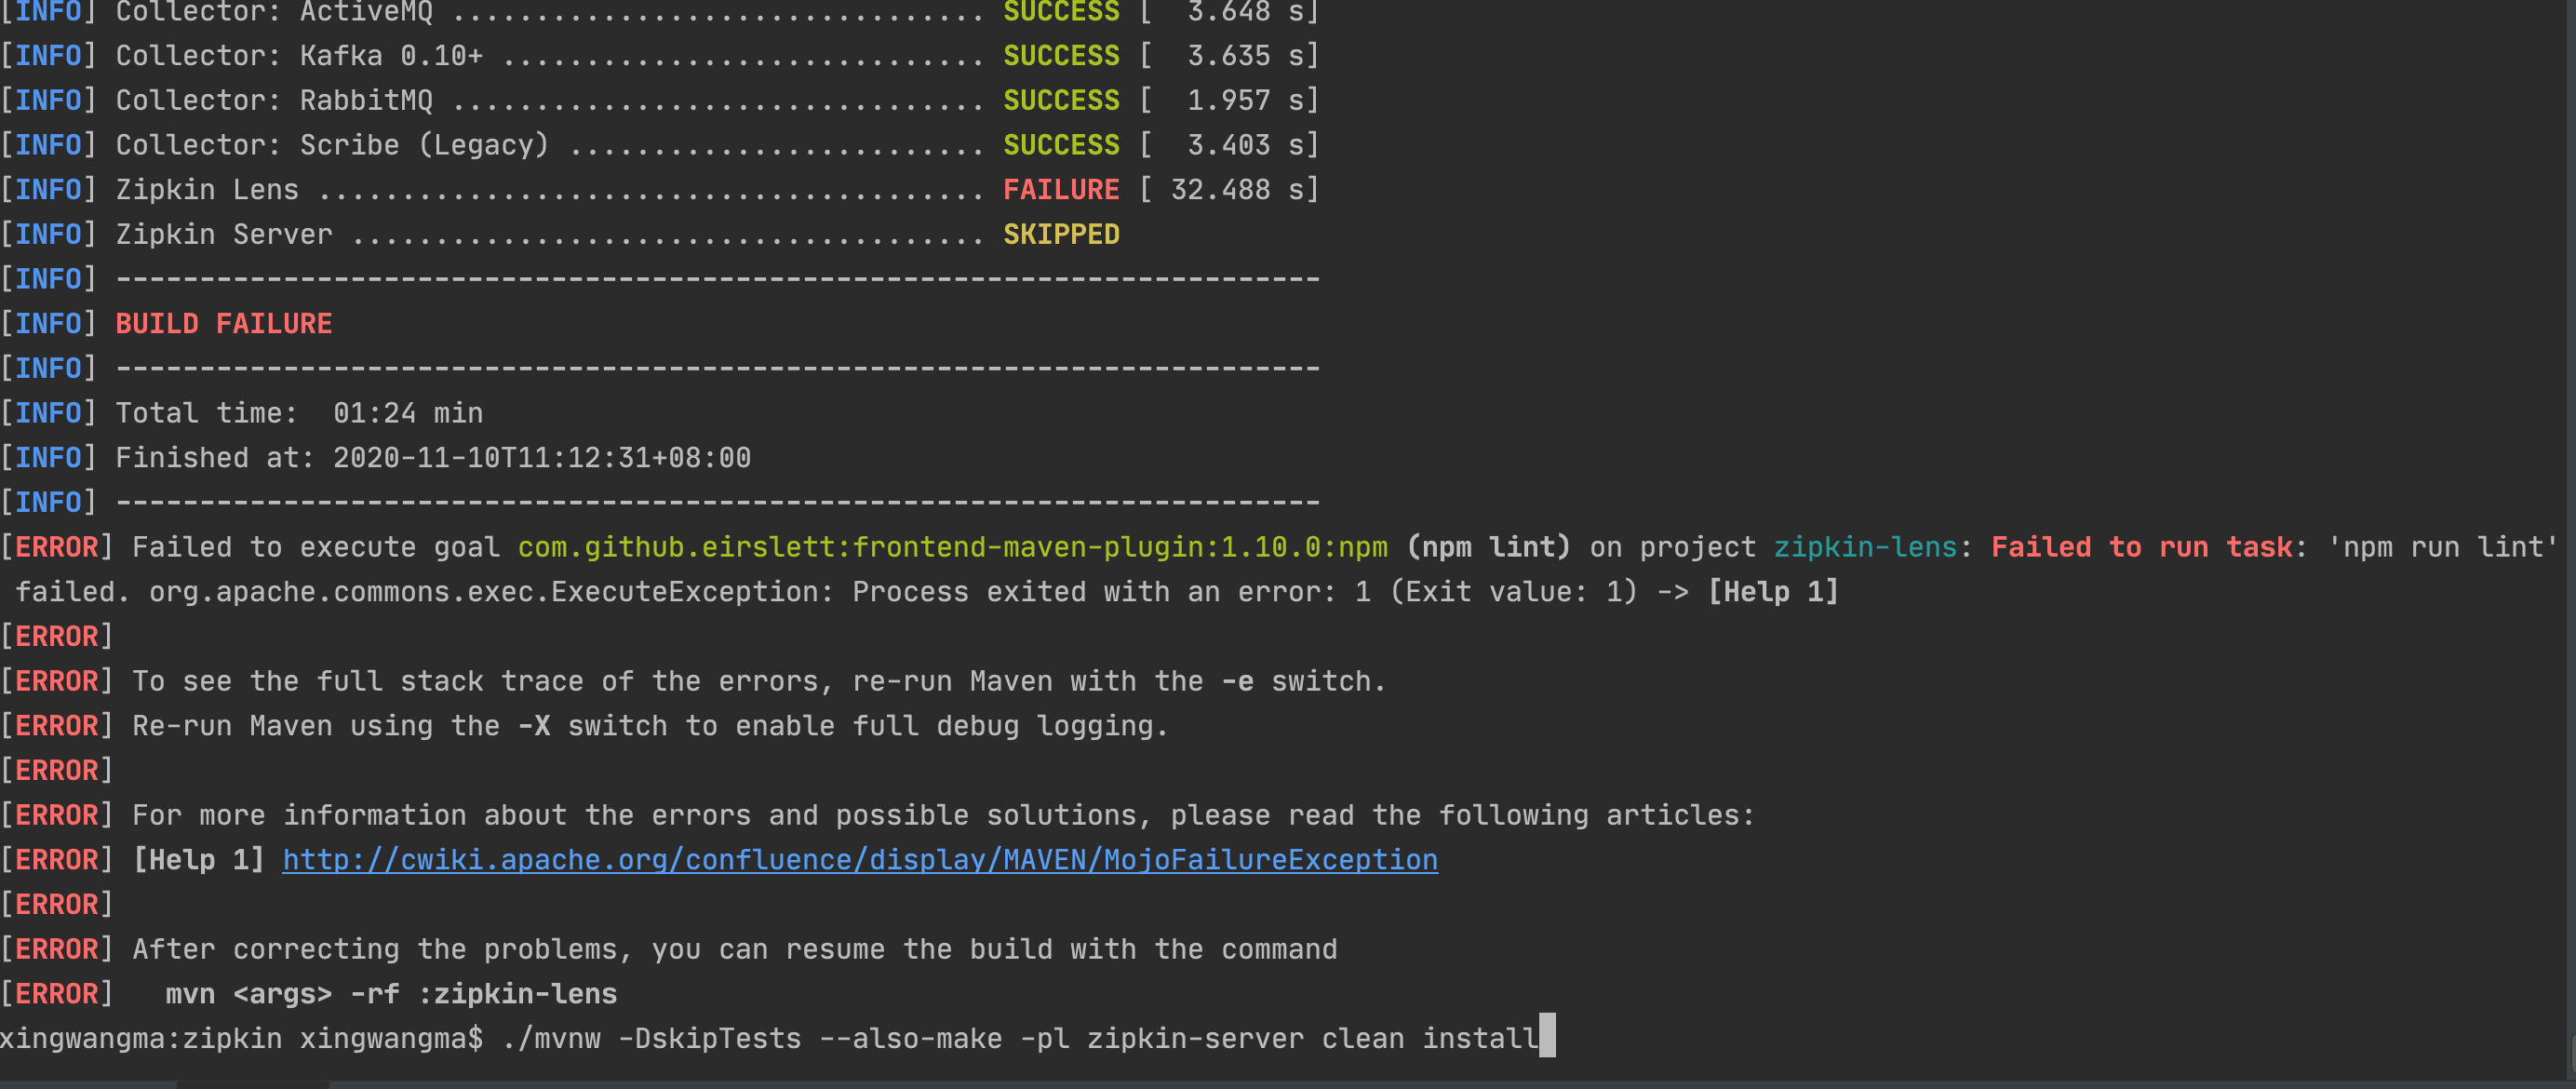The image size is (2576, 1089).
Task: Click the Total time: 01:24 min line
Action: coord(300,412)
